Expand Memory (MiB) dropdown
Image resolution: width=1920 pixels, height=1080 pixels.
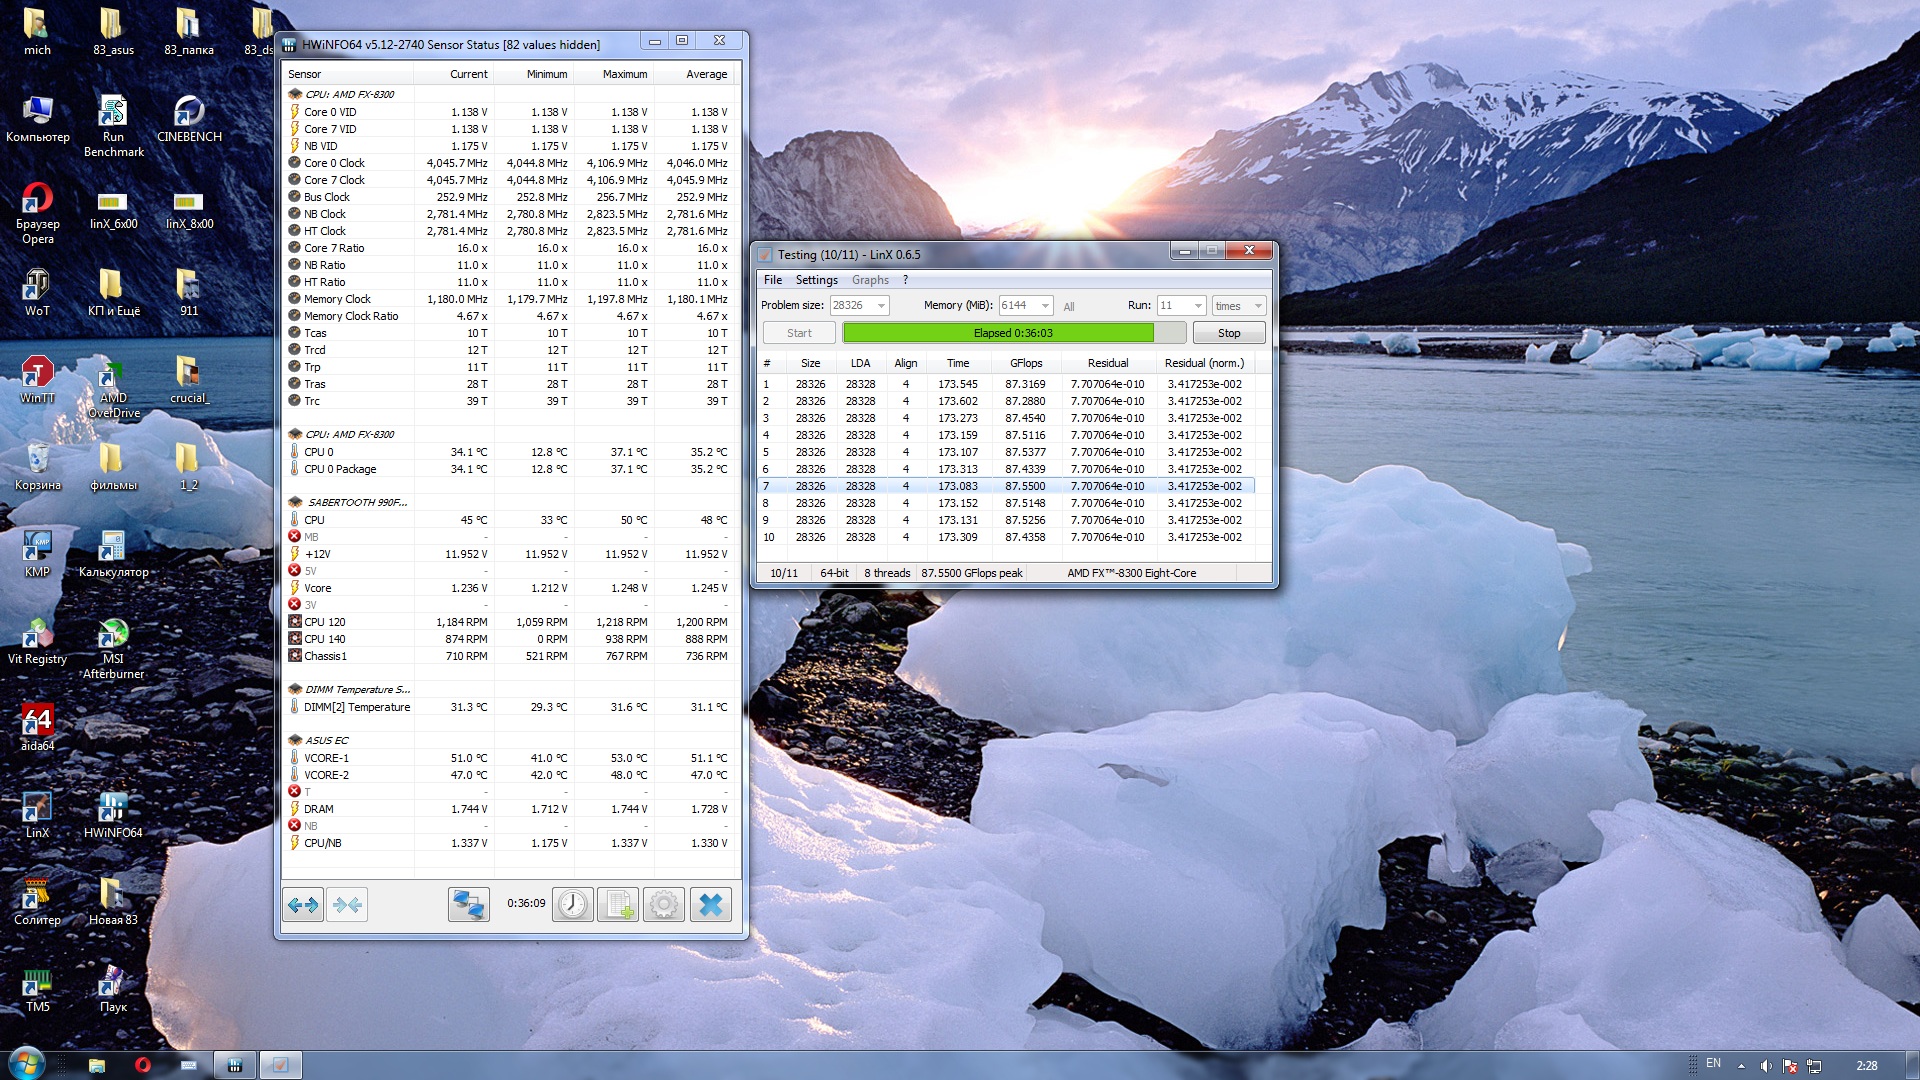(1045, 306)
